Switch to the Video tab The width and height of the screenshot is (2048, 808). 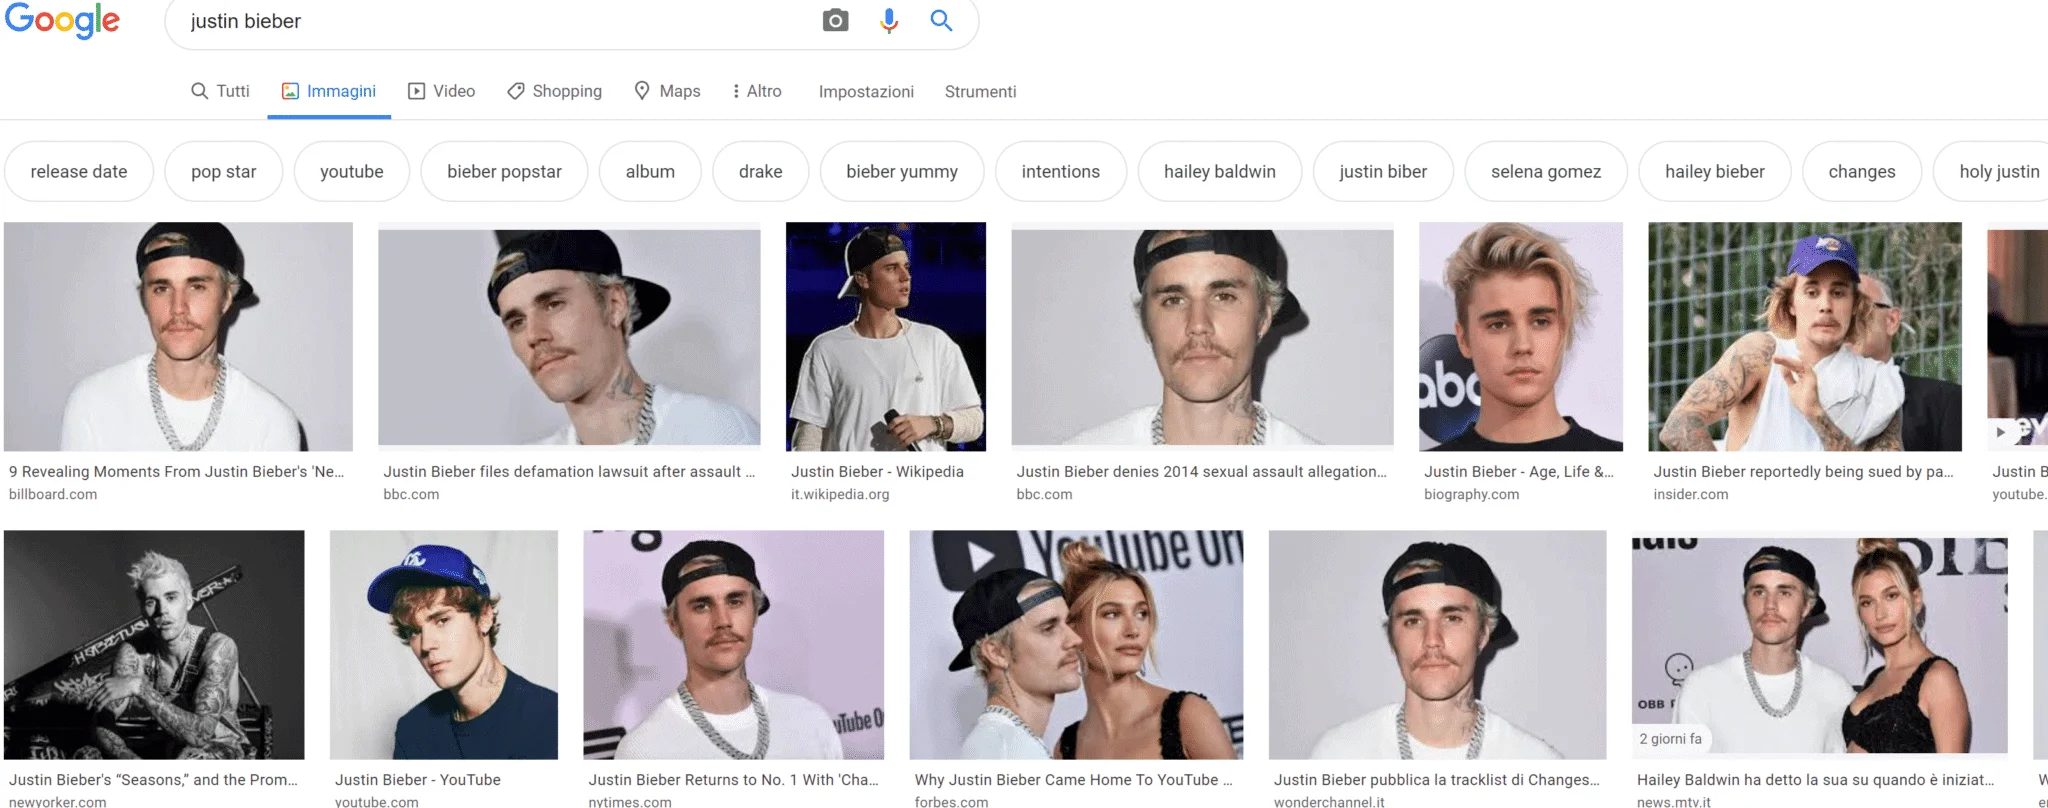tap(442, 91)
